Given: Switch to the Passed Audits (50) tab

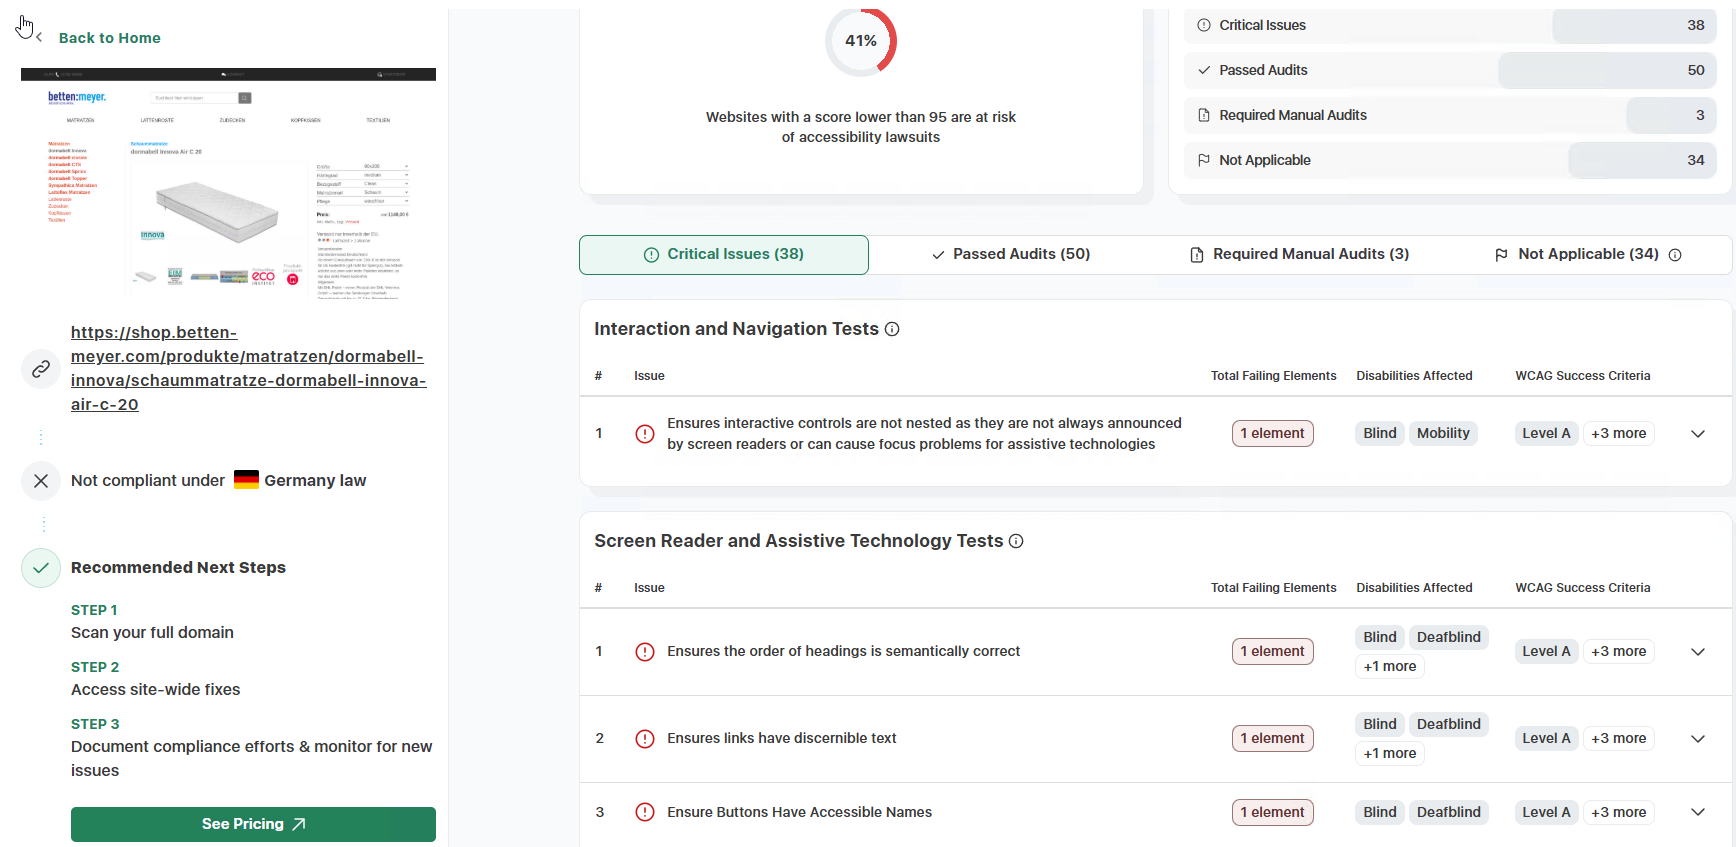Looking at the screenshot, I should [x=1011, y=254].
